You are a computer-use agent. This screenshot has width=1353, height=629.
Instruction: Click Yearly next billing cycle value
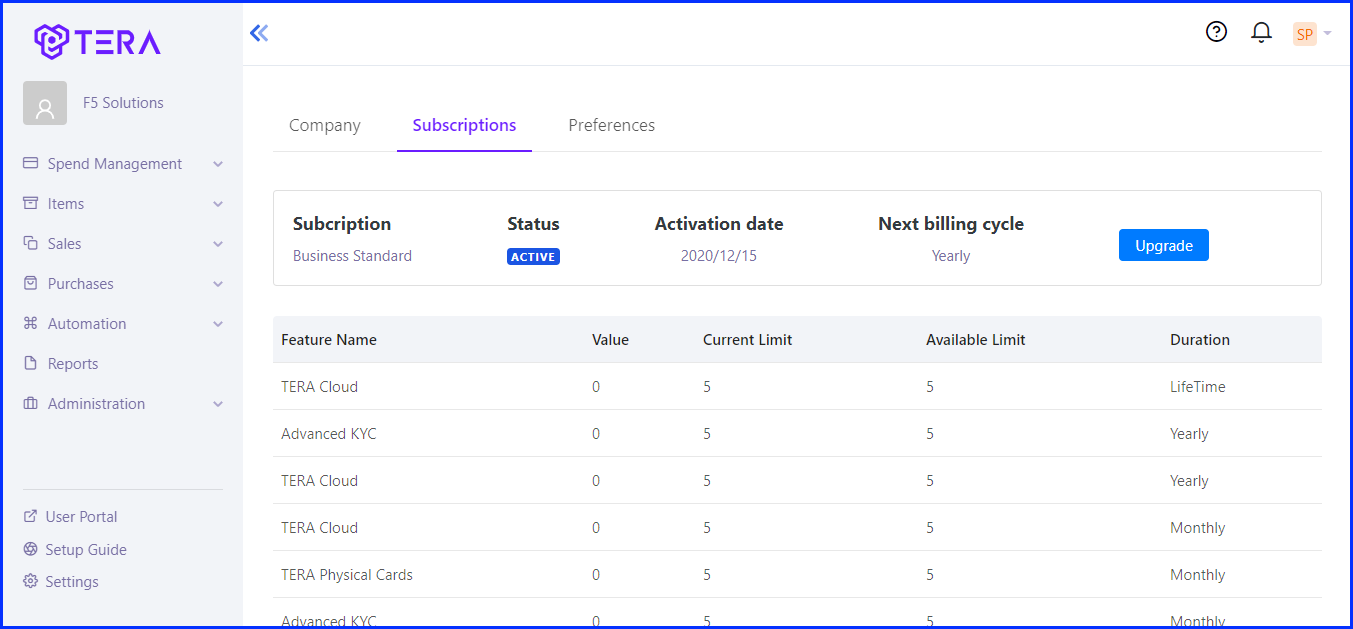pyautogui.click(x=951, y=256)
